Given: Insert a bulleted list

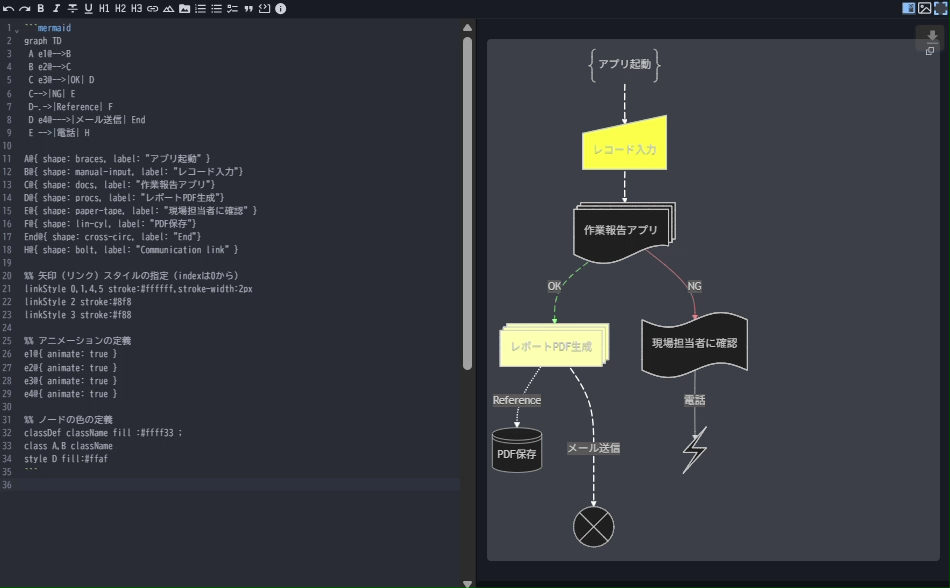Looking at the screenshot, I should (216, 8).
